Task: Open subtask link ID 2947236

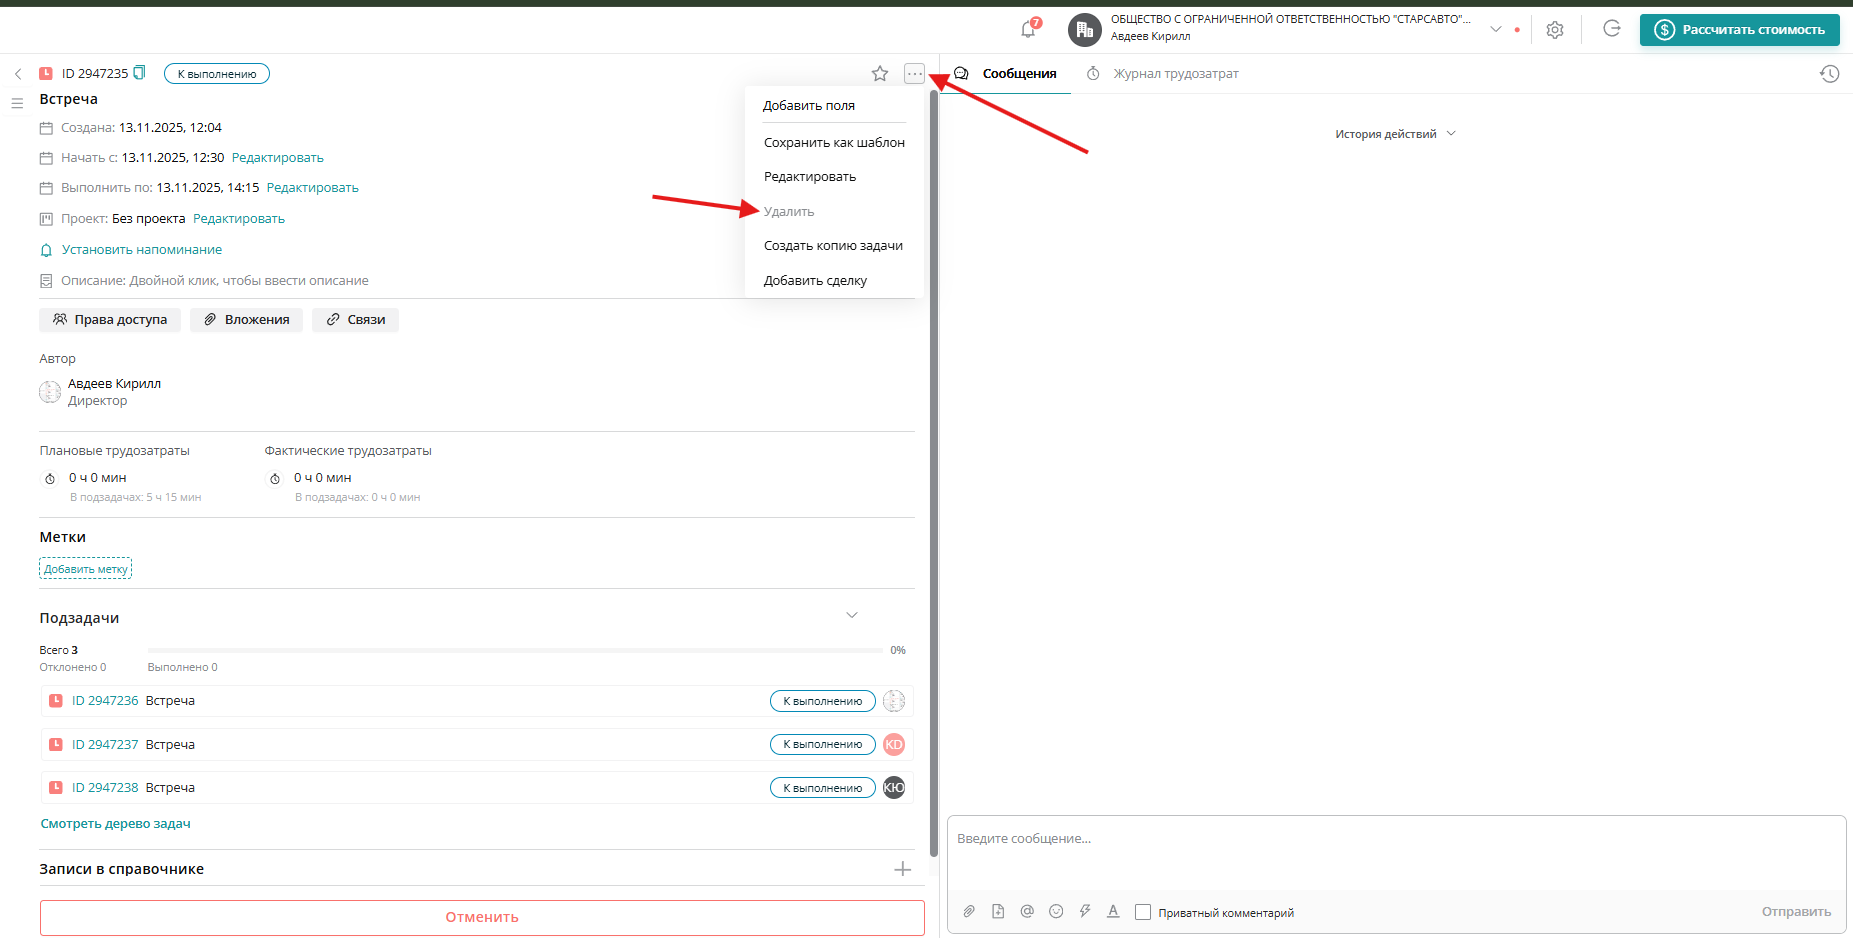Action: coord(105,701)
